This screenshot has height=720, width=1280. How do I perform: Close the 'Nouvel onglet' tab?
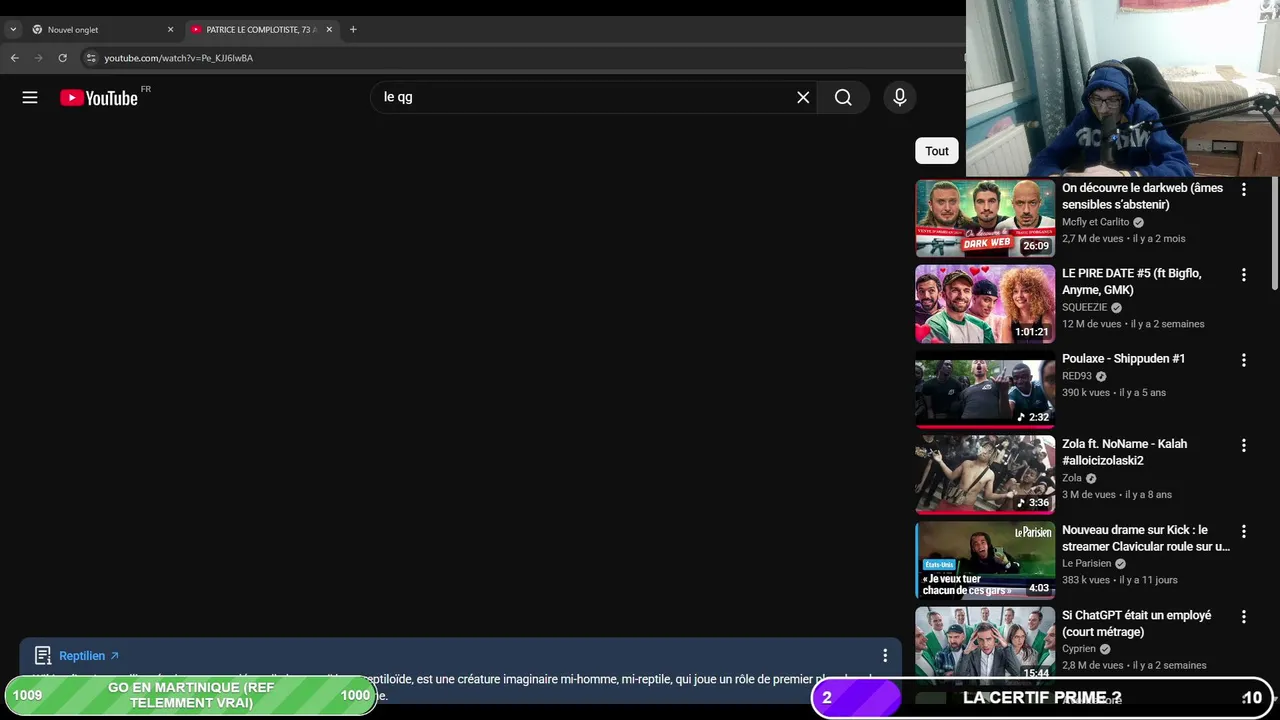170,29
